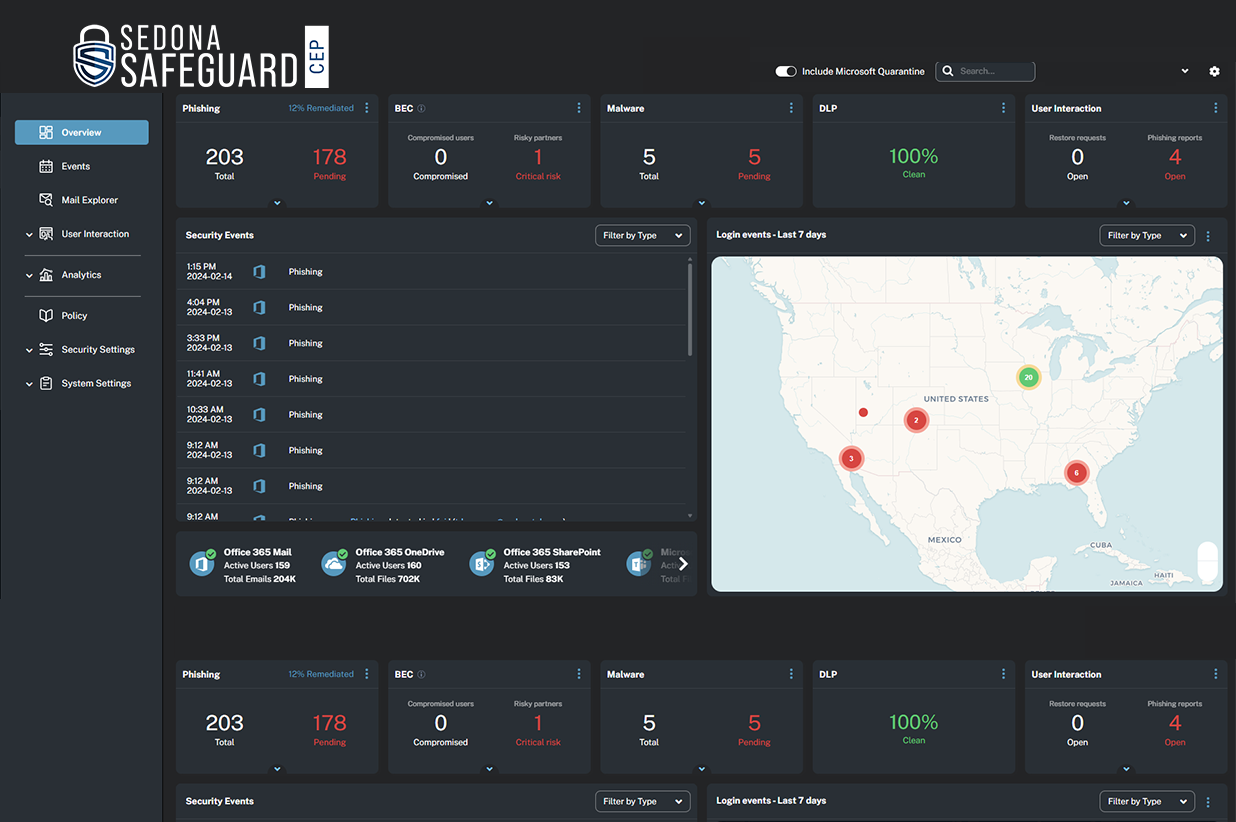Expand the upper Malware card chevron
This screenshot has height=822, width=1236.
tap(701, 203)
